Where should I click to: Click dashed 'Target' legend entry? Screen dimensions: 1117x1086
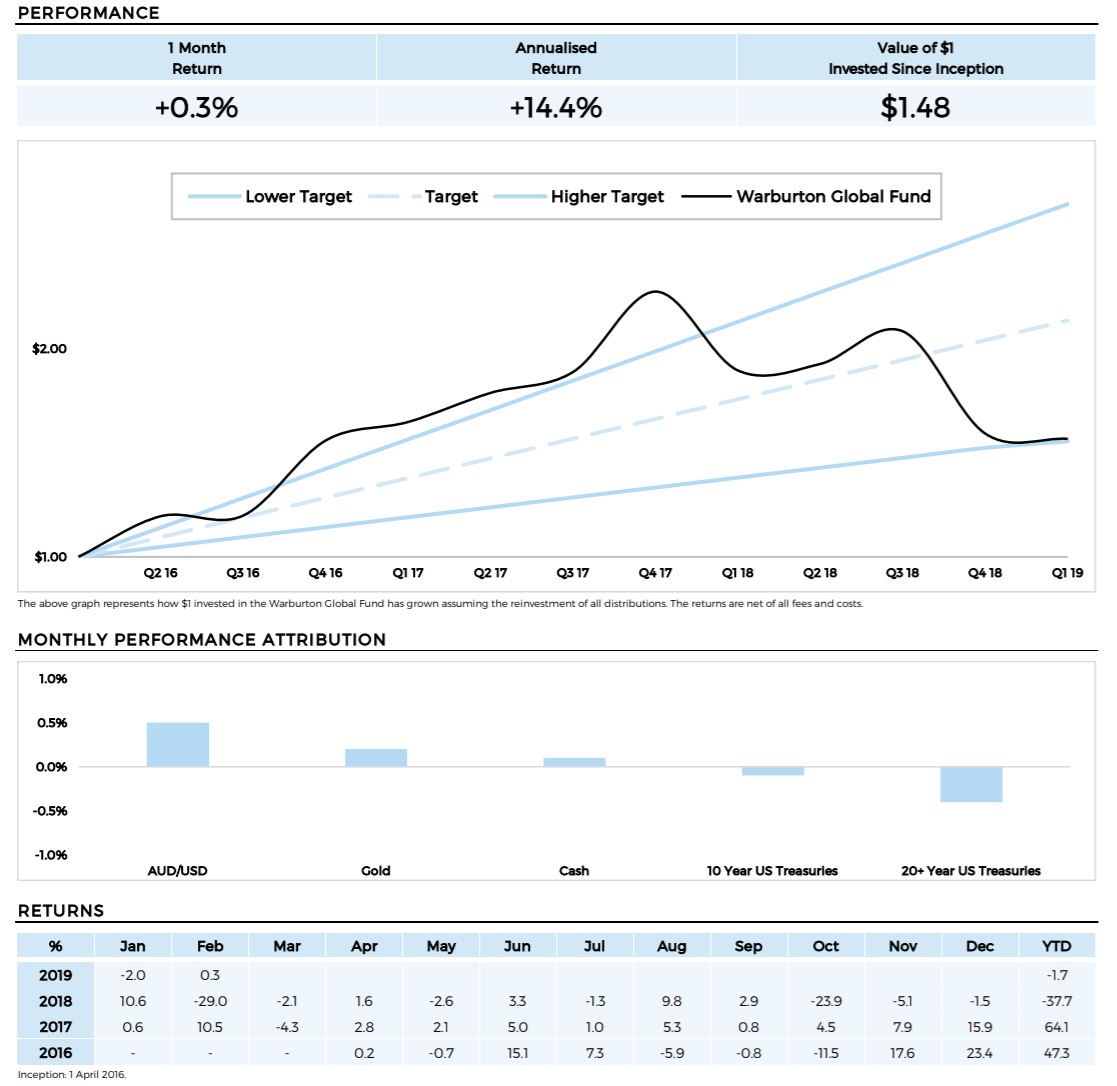pyautogui.click(x=423, y=197)
